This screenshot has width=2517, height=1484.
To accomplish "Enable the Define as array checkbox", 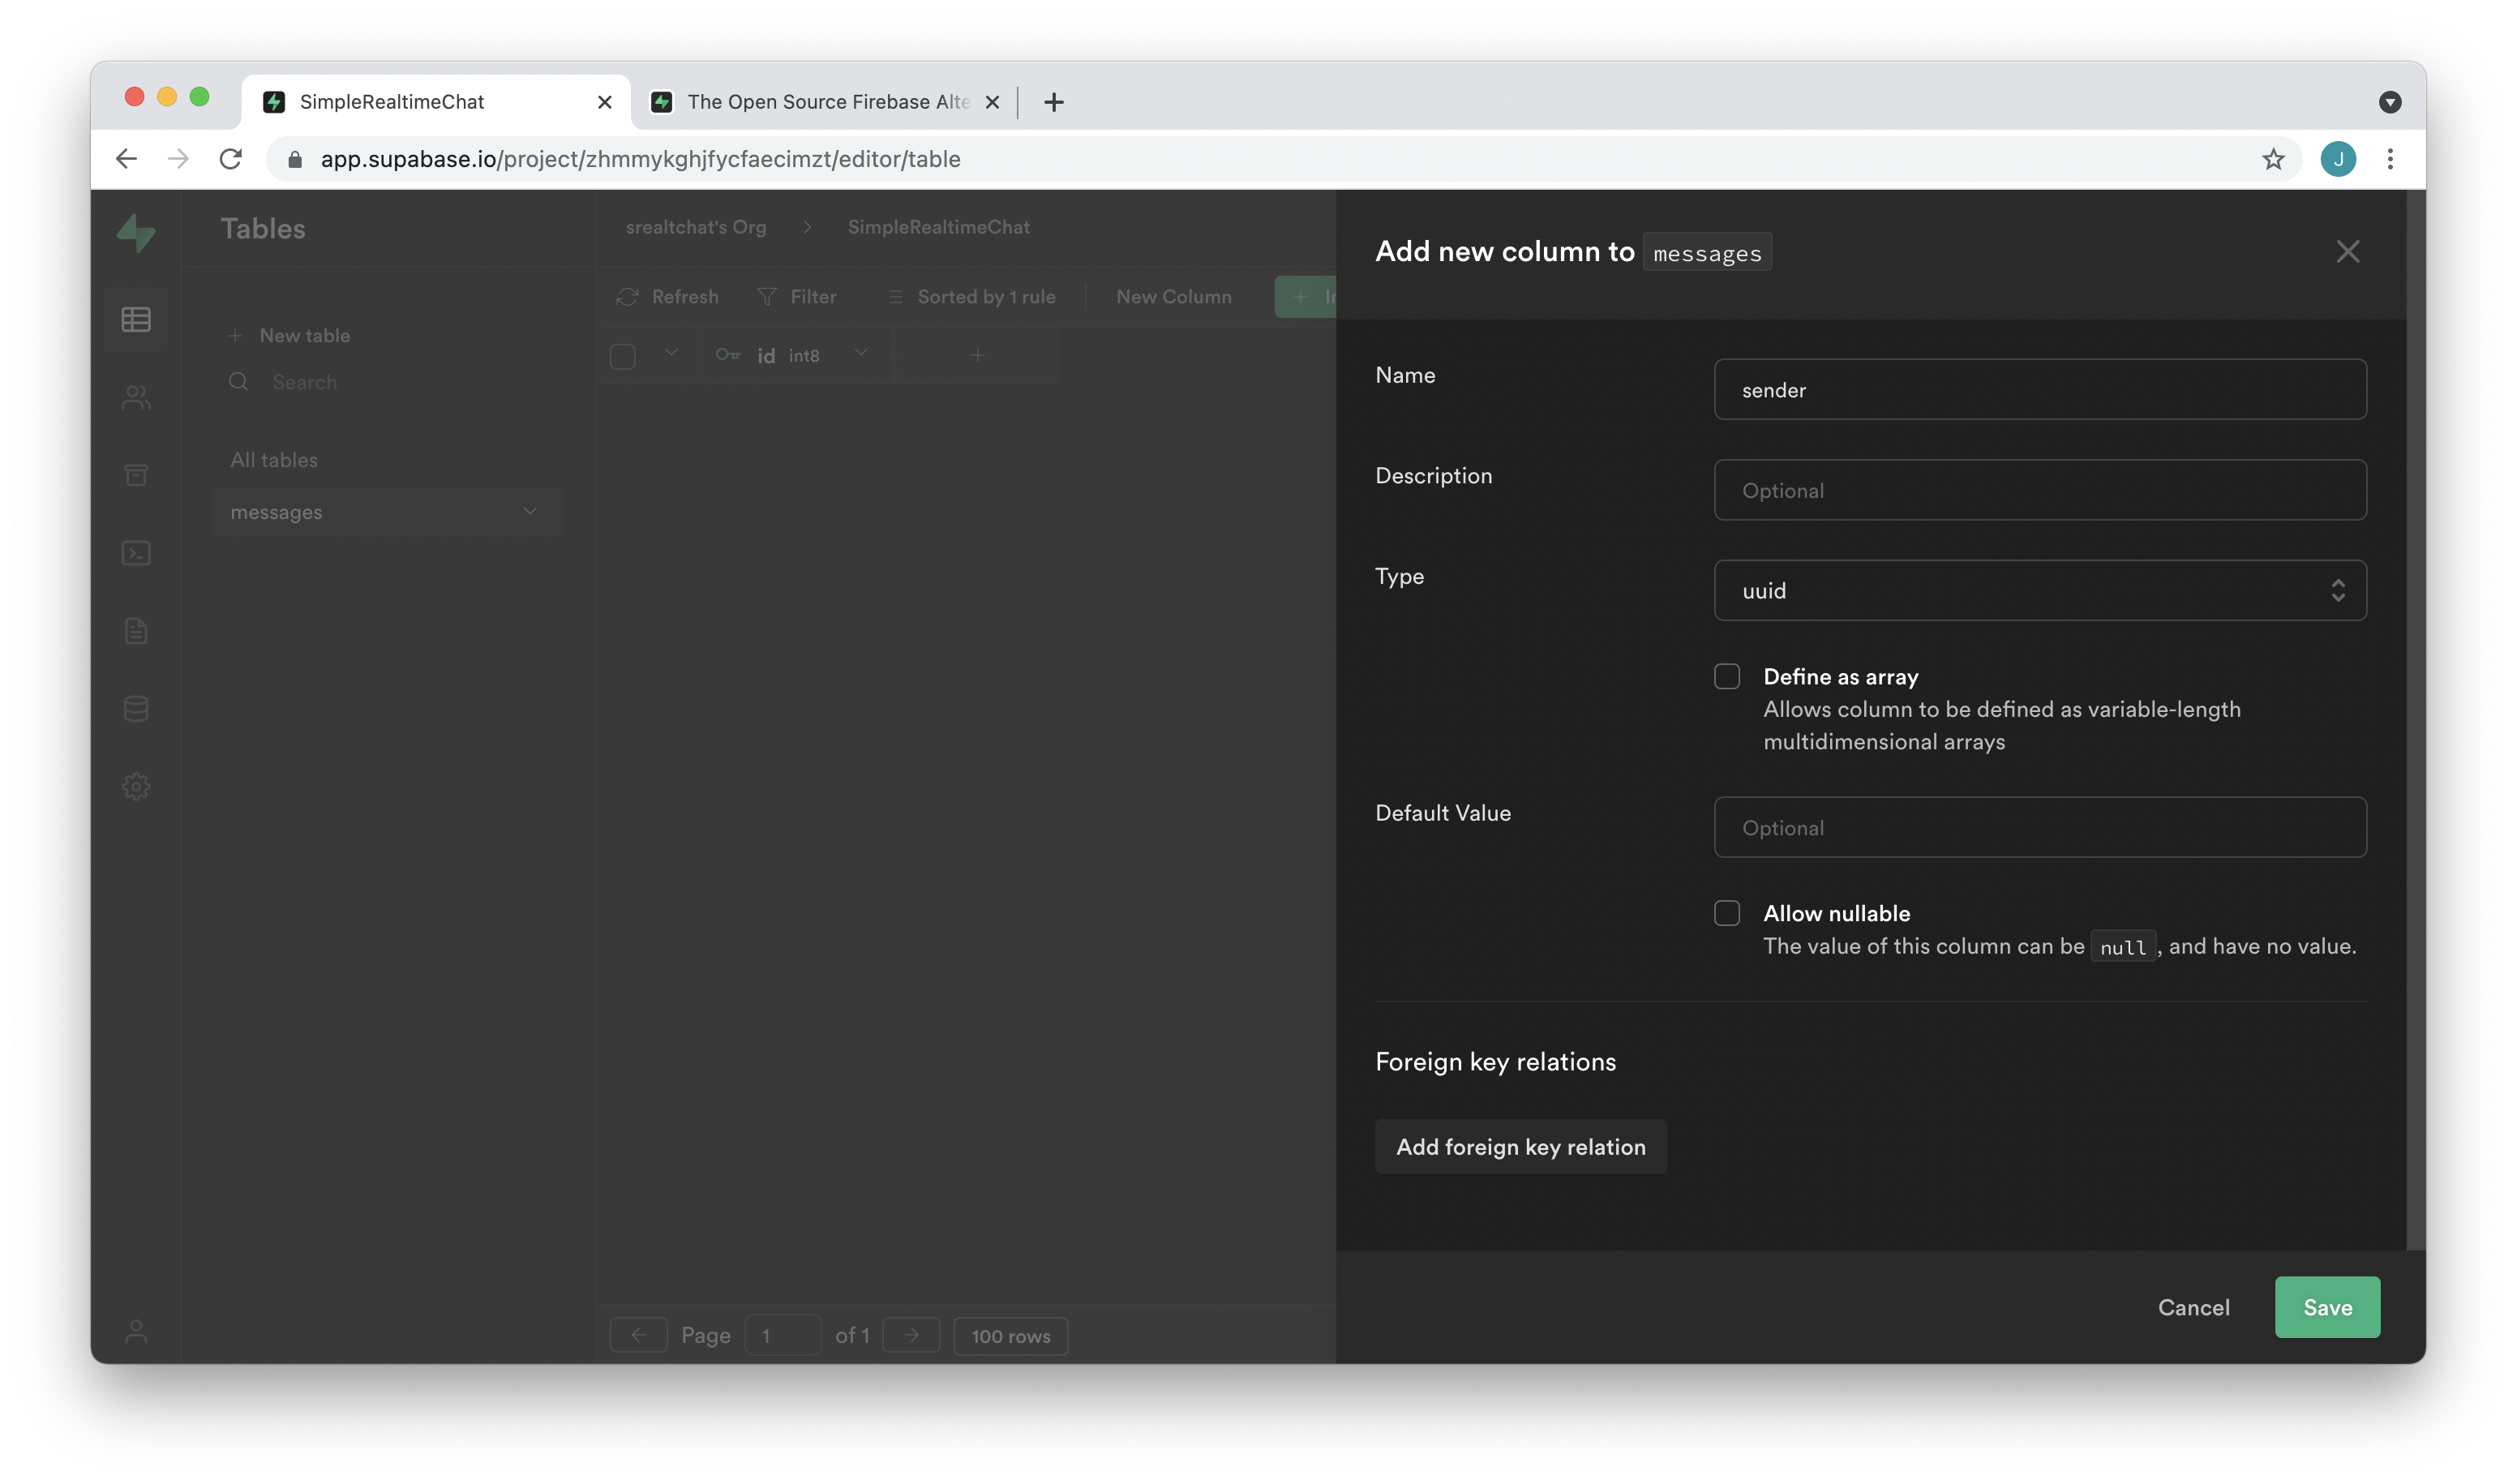I will point(1726,676).
